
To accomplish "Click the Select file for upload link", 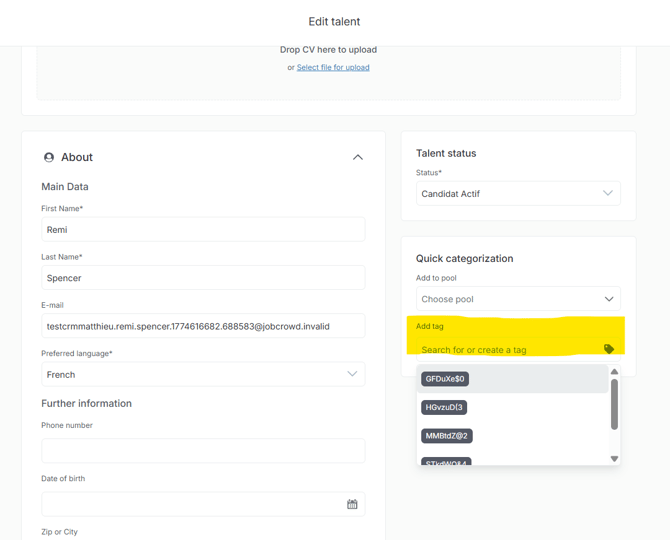I will coord(333,68).
